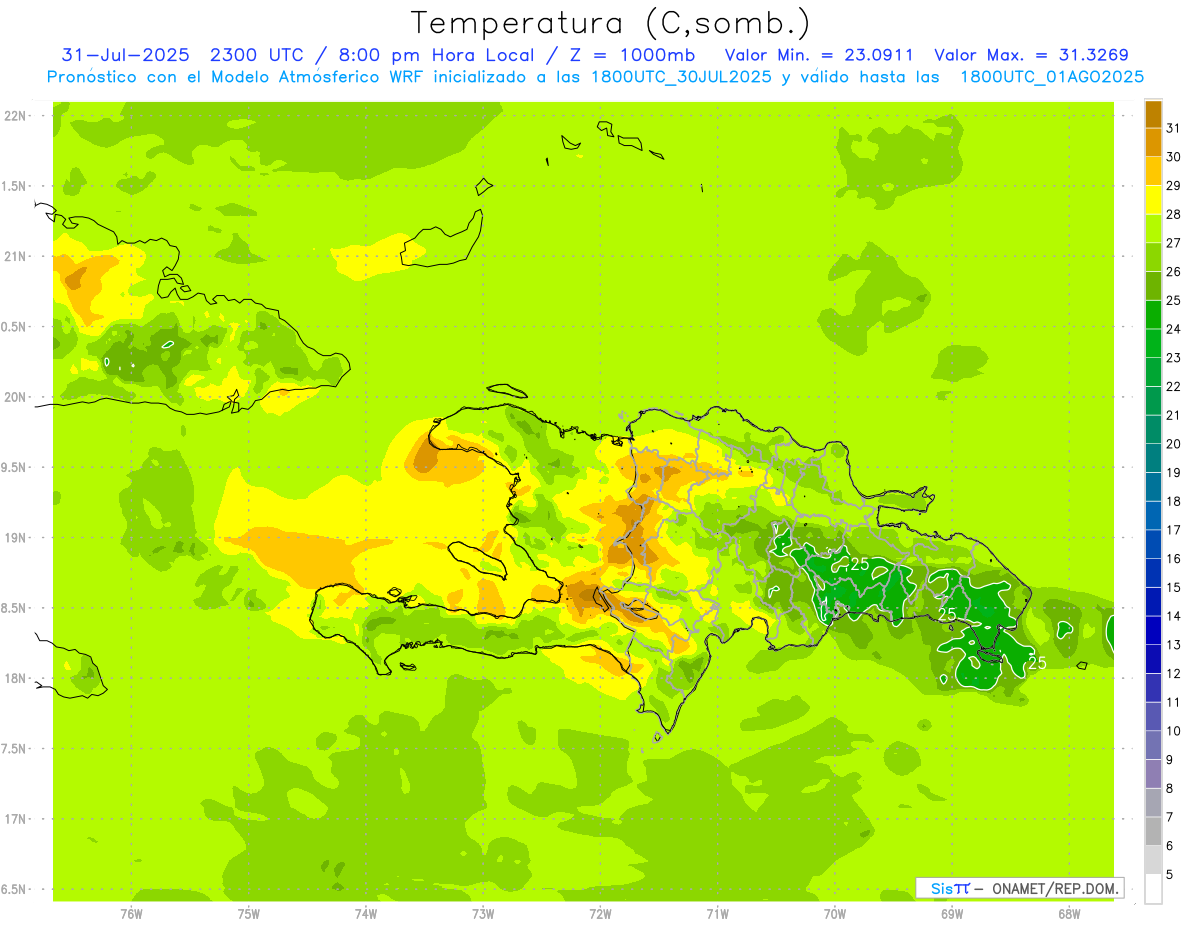This screenshot has height=927, width=1200.
Task: Click the '75W' longitude axis label
Action: pos(249,913)
